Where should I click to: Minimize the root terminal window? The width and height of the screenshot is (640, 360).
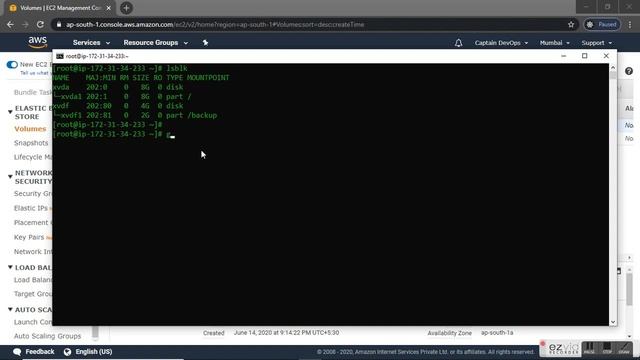point(563,56)
